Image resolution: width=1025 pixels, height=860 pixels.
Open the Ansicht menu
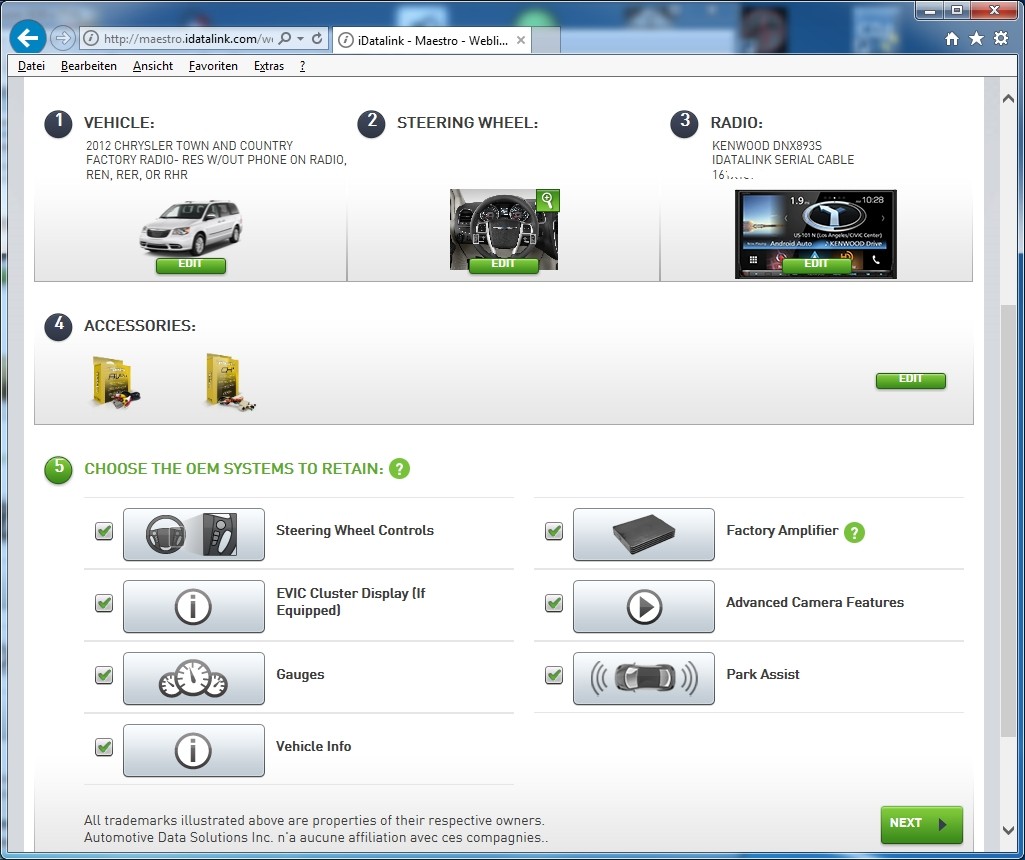[153, 66]
